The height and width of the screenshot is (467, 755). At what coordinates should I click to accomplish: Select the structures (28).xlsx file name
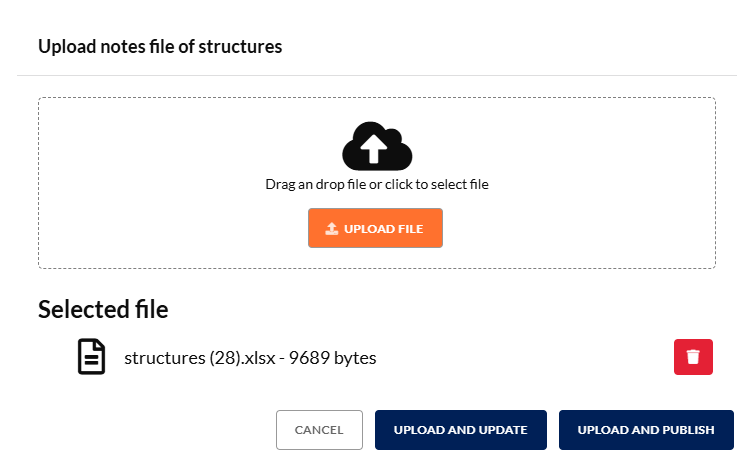point(201,357)
